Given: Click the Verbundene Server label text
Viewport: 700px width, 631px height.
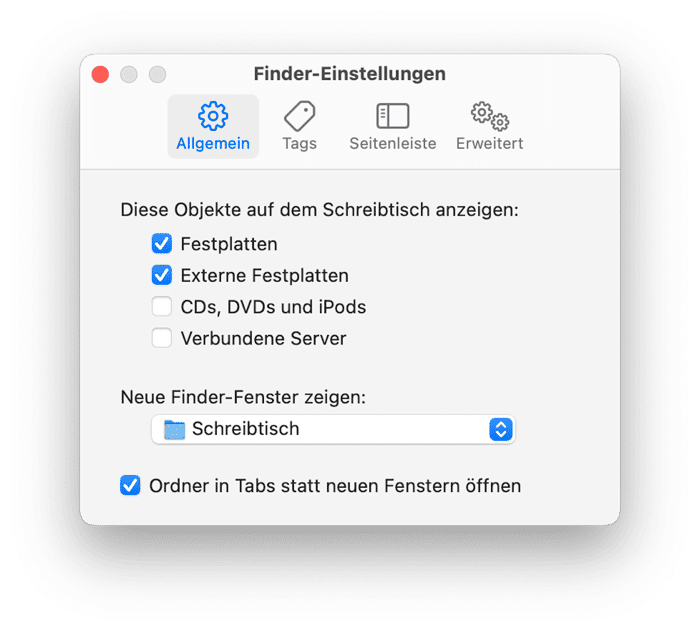Looking at the screenshot, I should tap(263, 338).
